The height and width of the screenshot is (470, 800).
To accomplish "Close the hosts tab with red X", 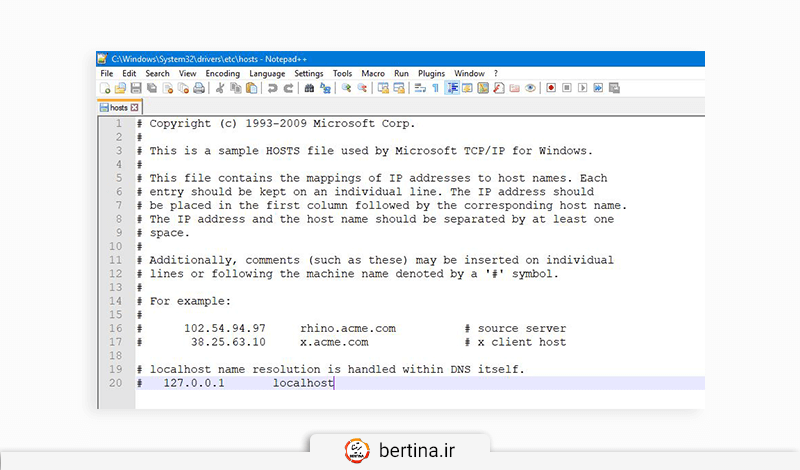I will click(x=135, y=108).
